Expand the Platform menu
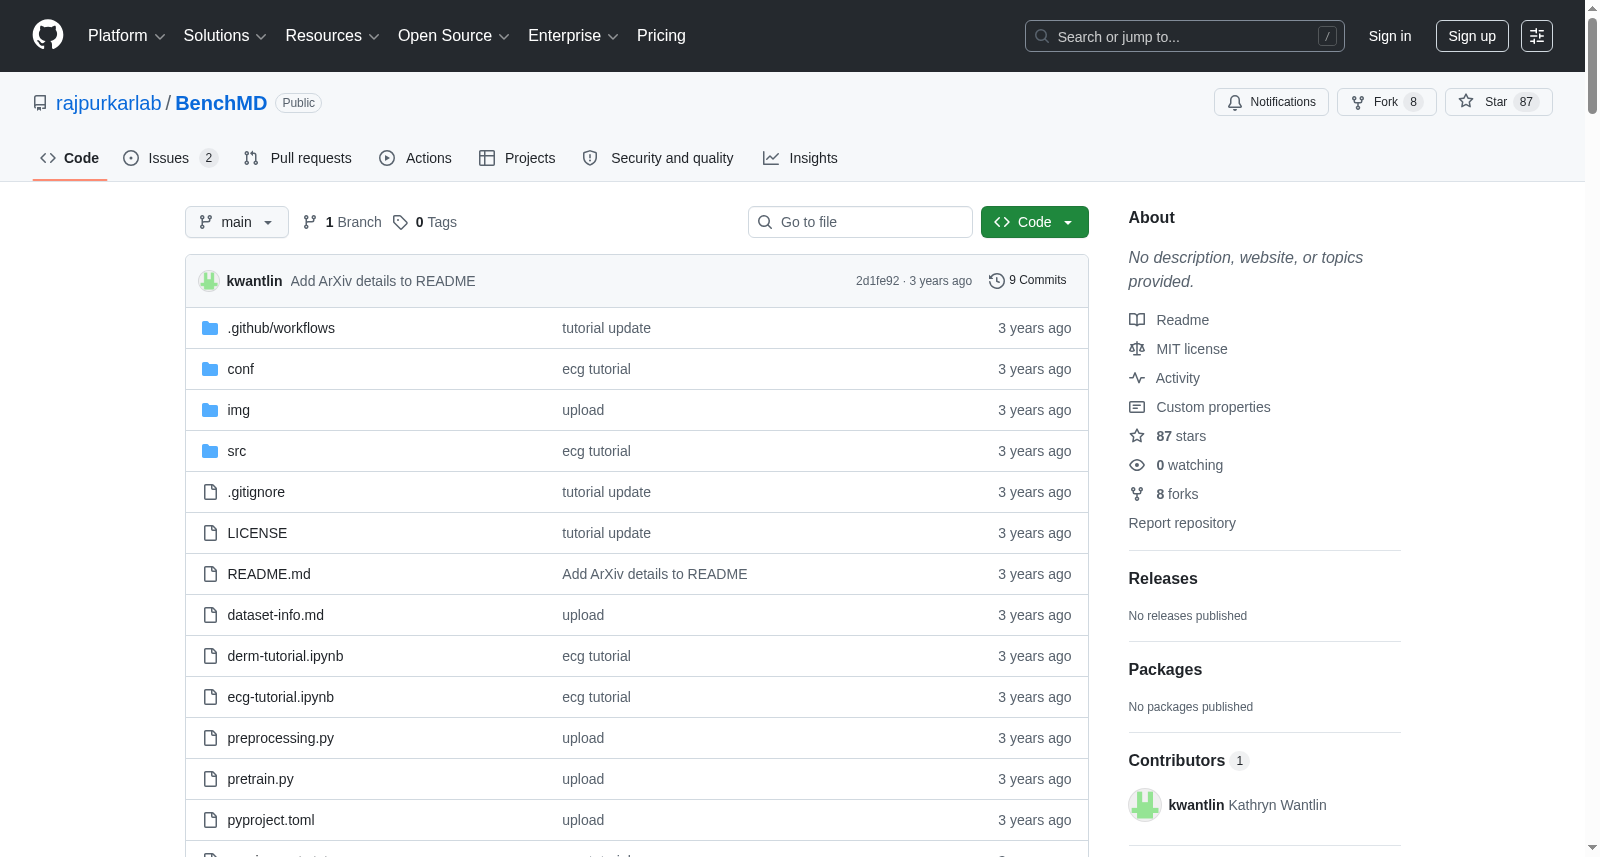 [x=126, y=36]
